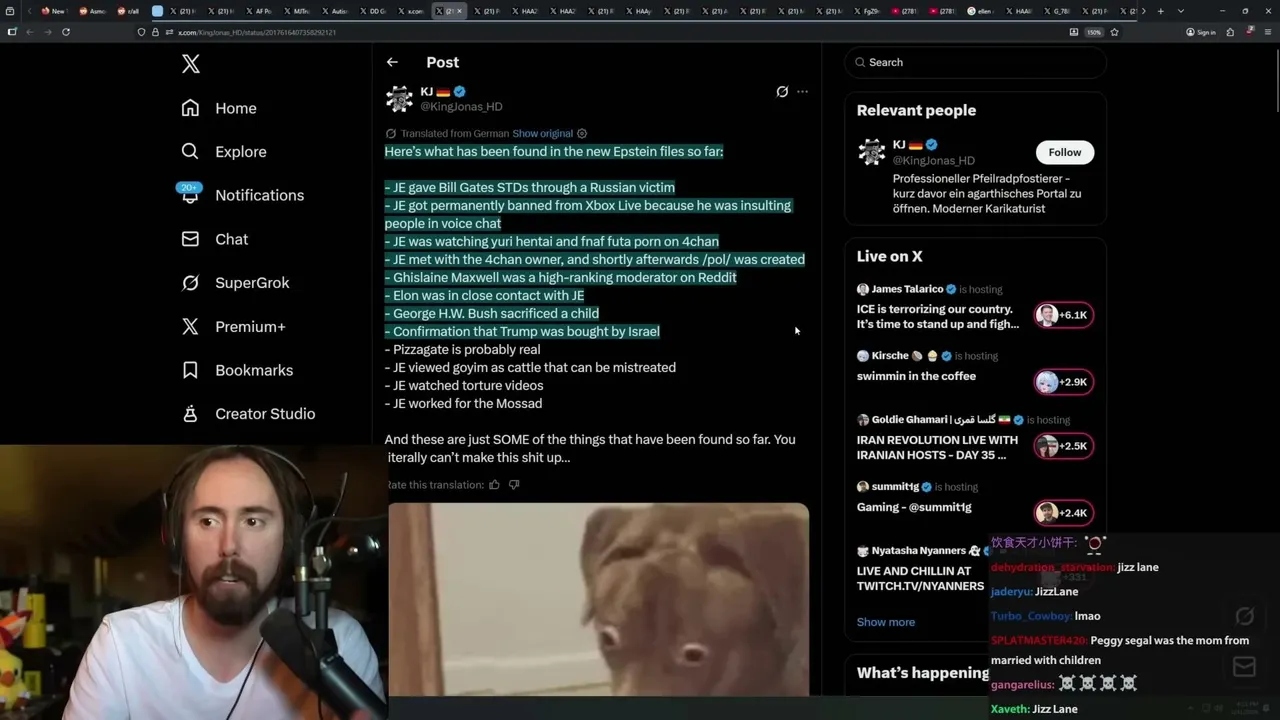Open the Chat envelope icon
1280x720 pixels.
tap(190, 239)
